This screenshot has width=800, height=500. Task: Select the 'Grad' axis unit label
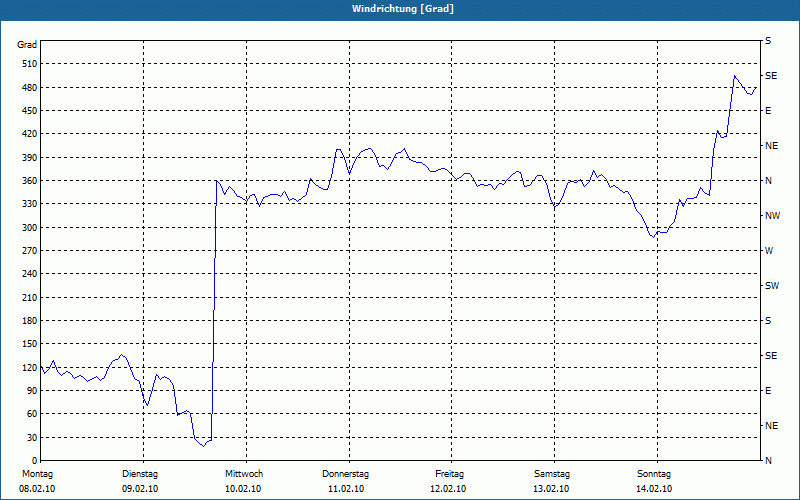click(27, 45)
